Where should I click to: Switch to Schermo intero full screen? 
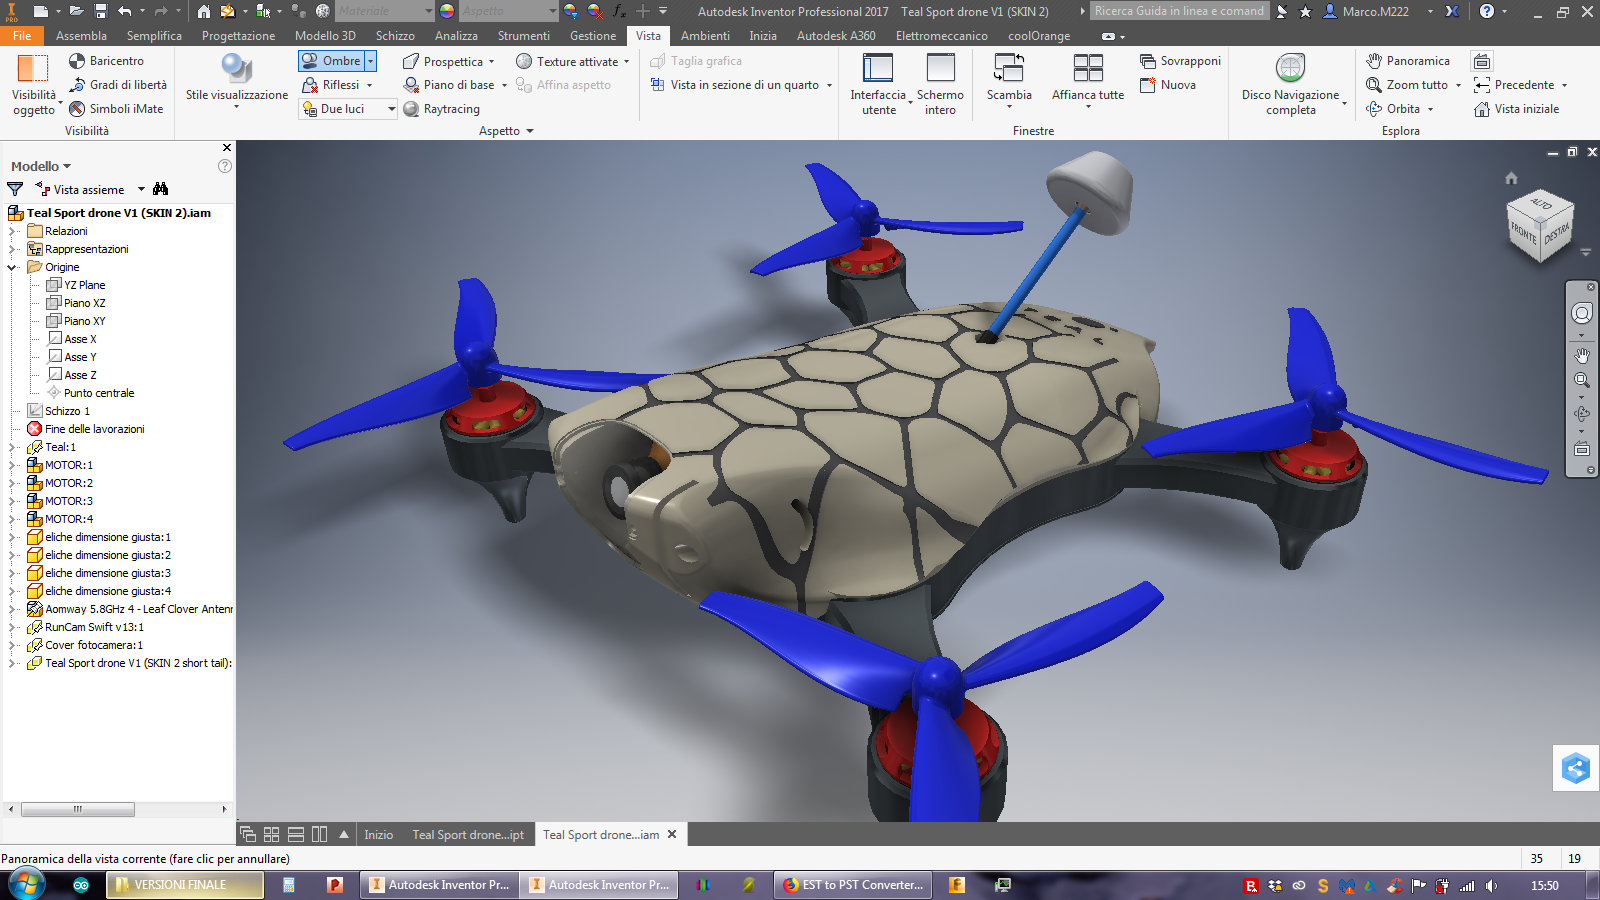940,84
